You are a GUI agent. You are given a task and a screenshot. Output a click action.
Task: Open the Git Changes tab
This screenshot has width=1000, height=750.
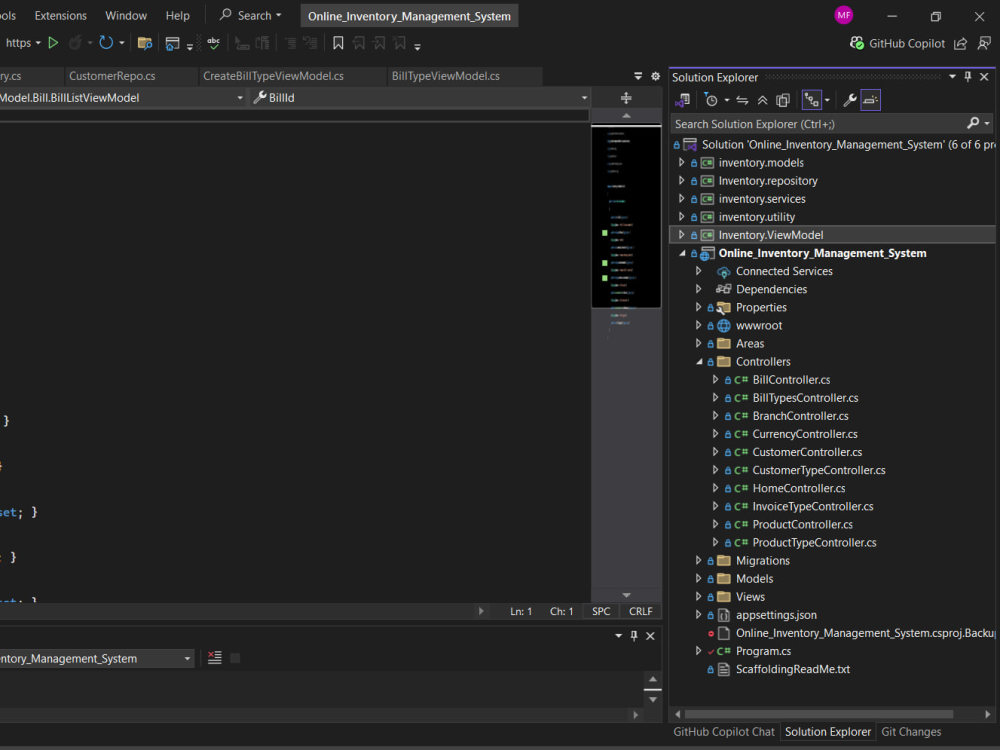coord(911,732)
